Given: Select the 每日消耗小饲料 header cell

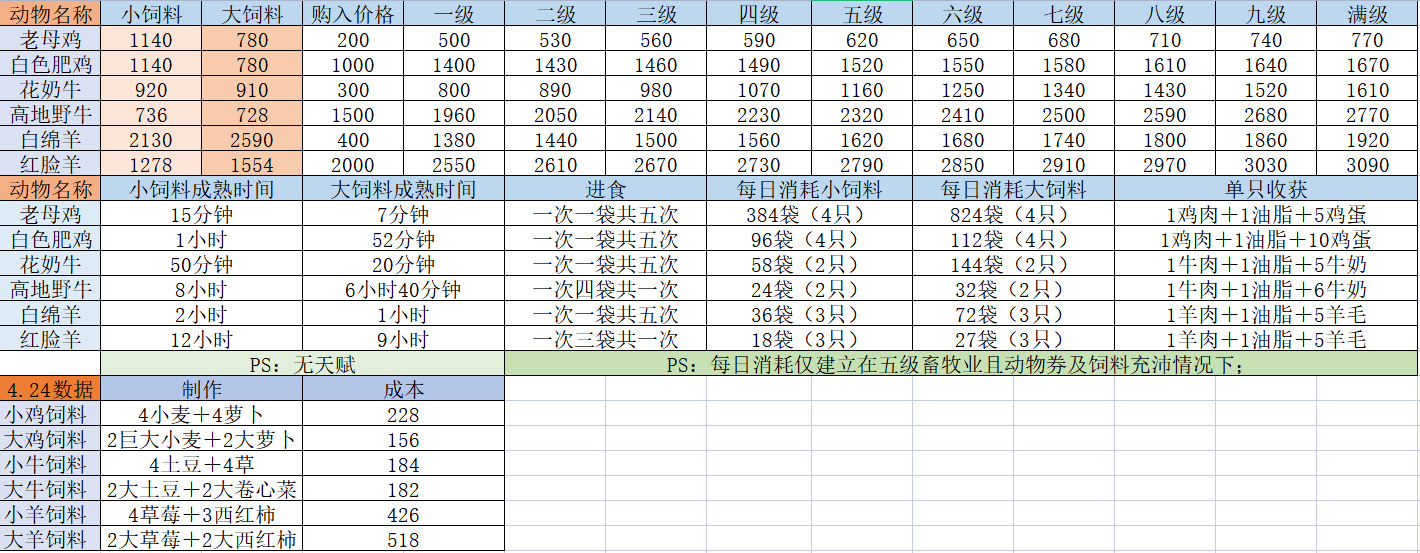Looking at the screenshot, I should tap(810, 189).
